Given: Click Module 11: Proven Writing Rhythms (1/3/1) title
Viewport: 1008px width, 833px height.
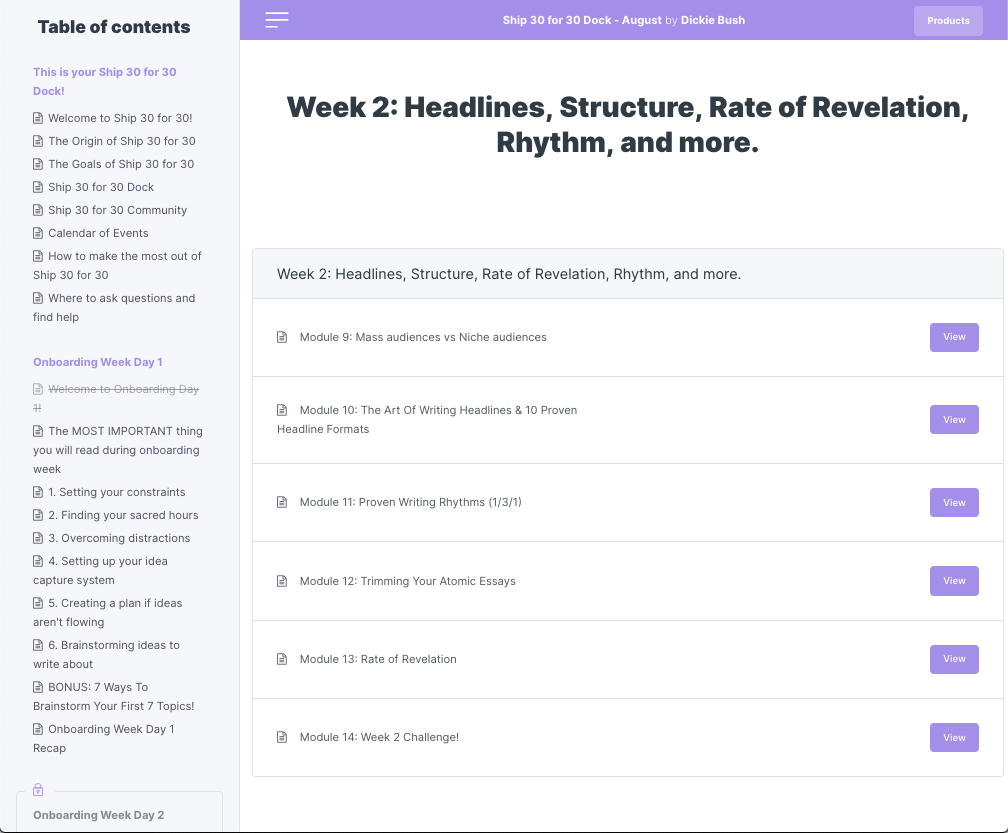Looking at the screenshot, I should pyautogui.click(x=411, y=502).
